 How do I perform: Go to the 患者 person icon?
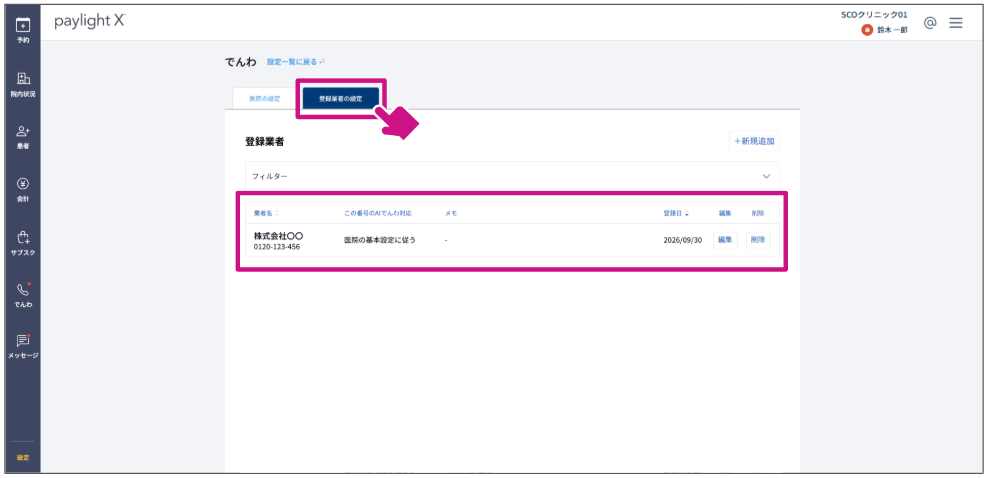pyautogui.click(x=23, y=131)
